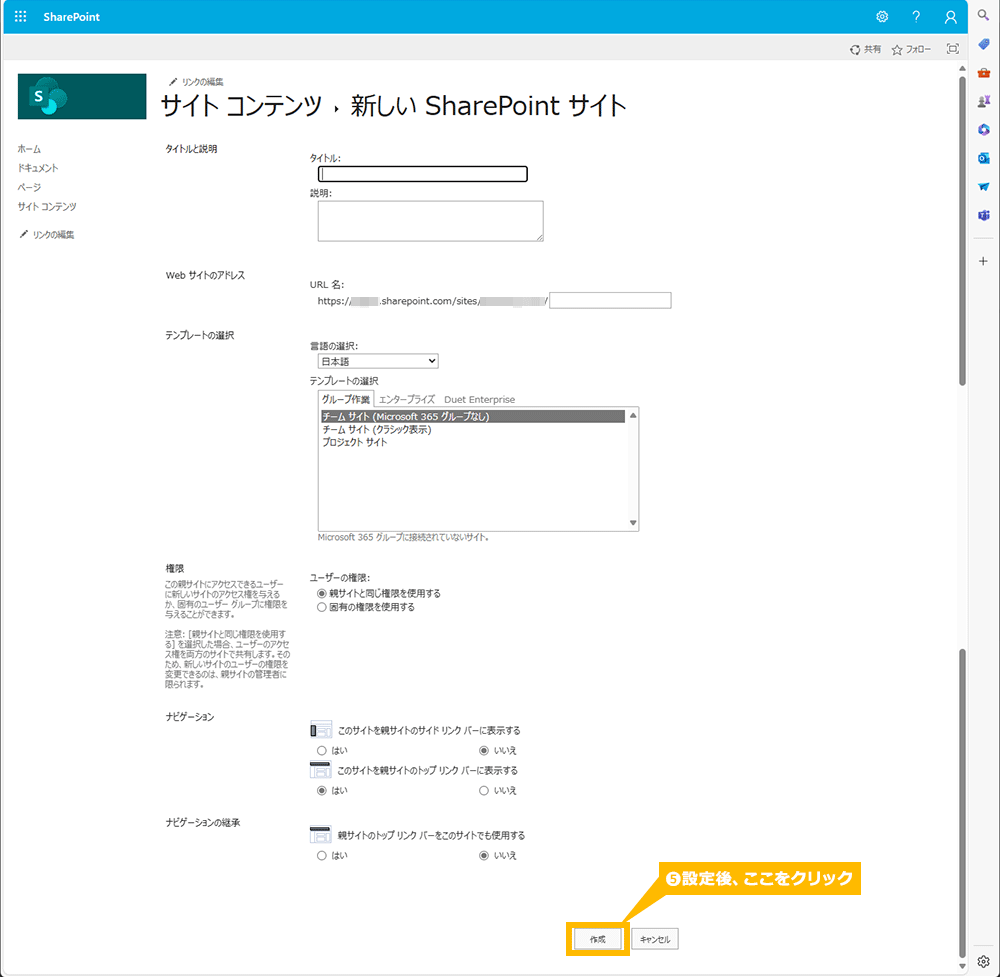Select いいえ for 親サイトのトップ リンク バーに表示する
1000x977 pixels.
(484, 791)
